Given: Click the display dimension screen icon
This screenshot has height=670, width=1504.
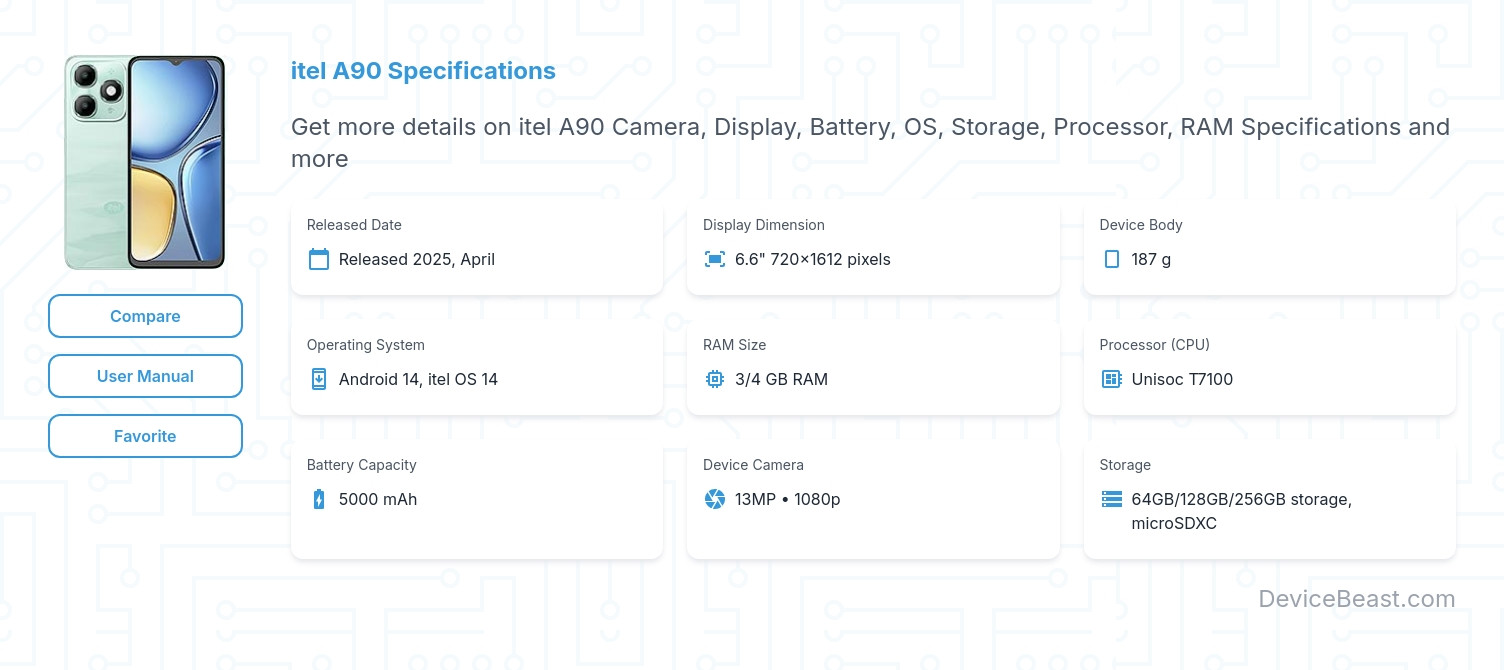Looking at the screenshot, I should point(715,259).
